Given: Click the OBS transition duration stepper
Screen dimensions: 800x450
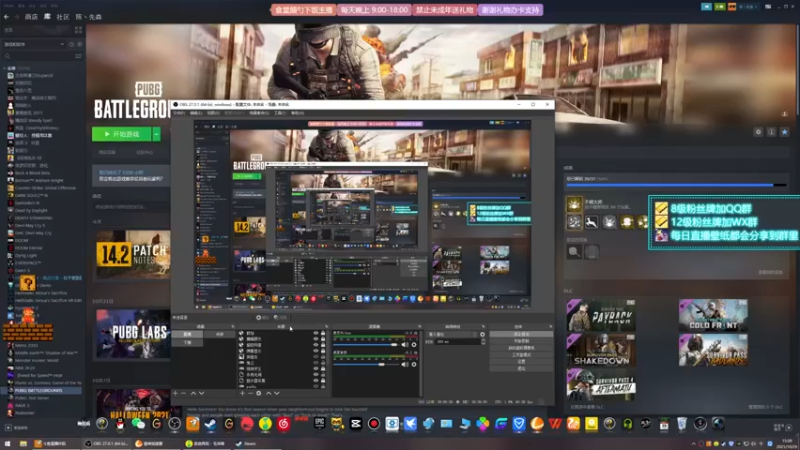Looking at the screenshot, I should 483,342.
